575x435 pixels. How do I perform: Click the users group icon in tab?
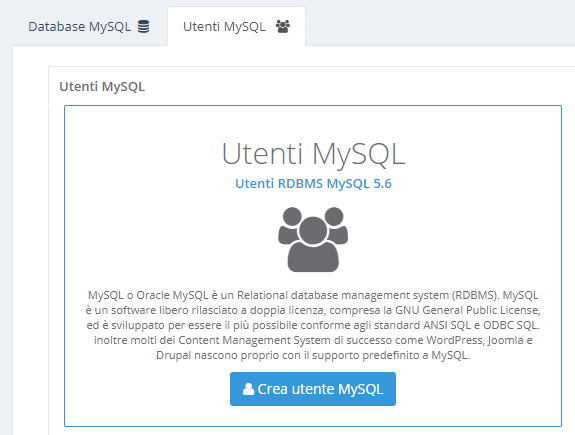pos(283,26)
